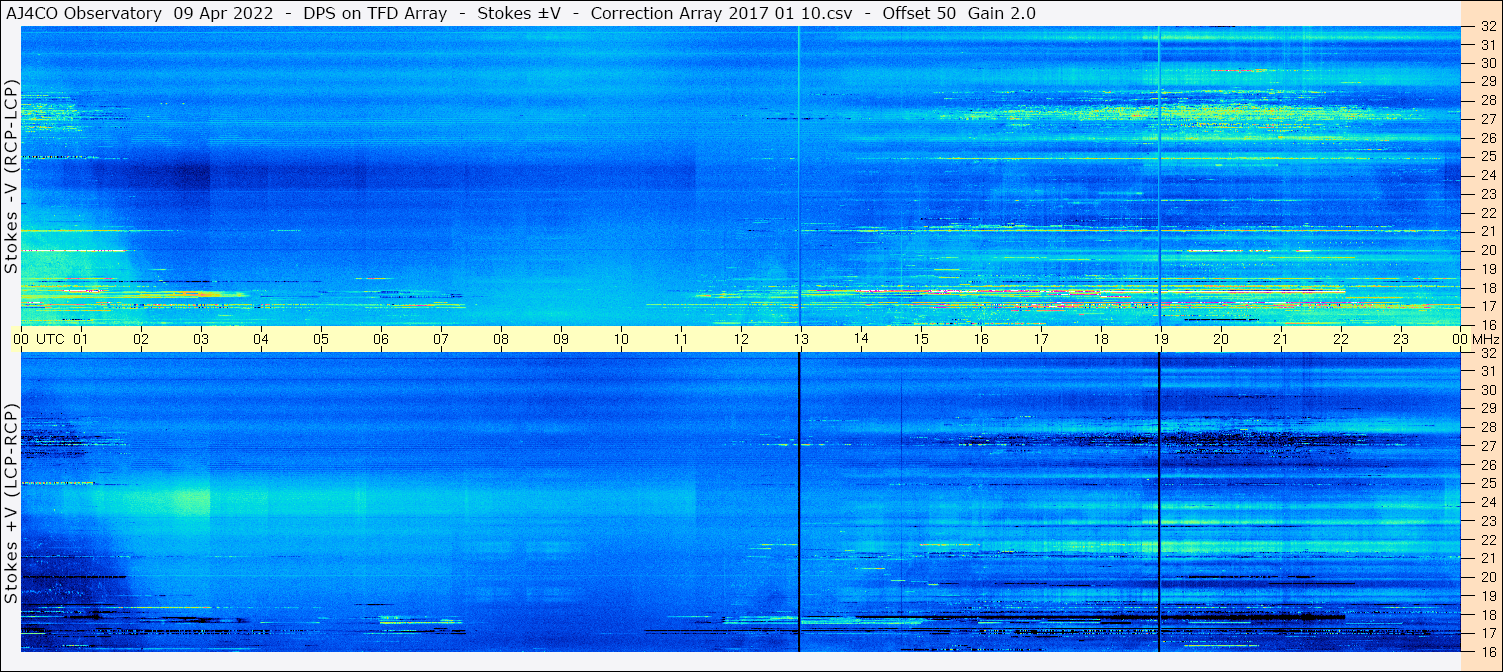Click the Correction Array 2017 01 10.csv text
The height and width of the screenshot is (672, 1503).
[x=721, y=13]
